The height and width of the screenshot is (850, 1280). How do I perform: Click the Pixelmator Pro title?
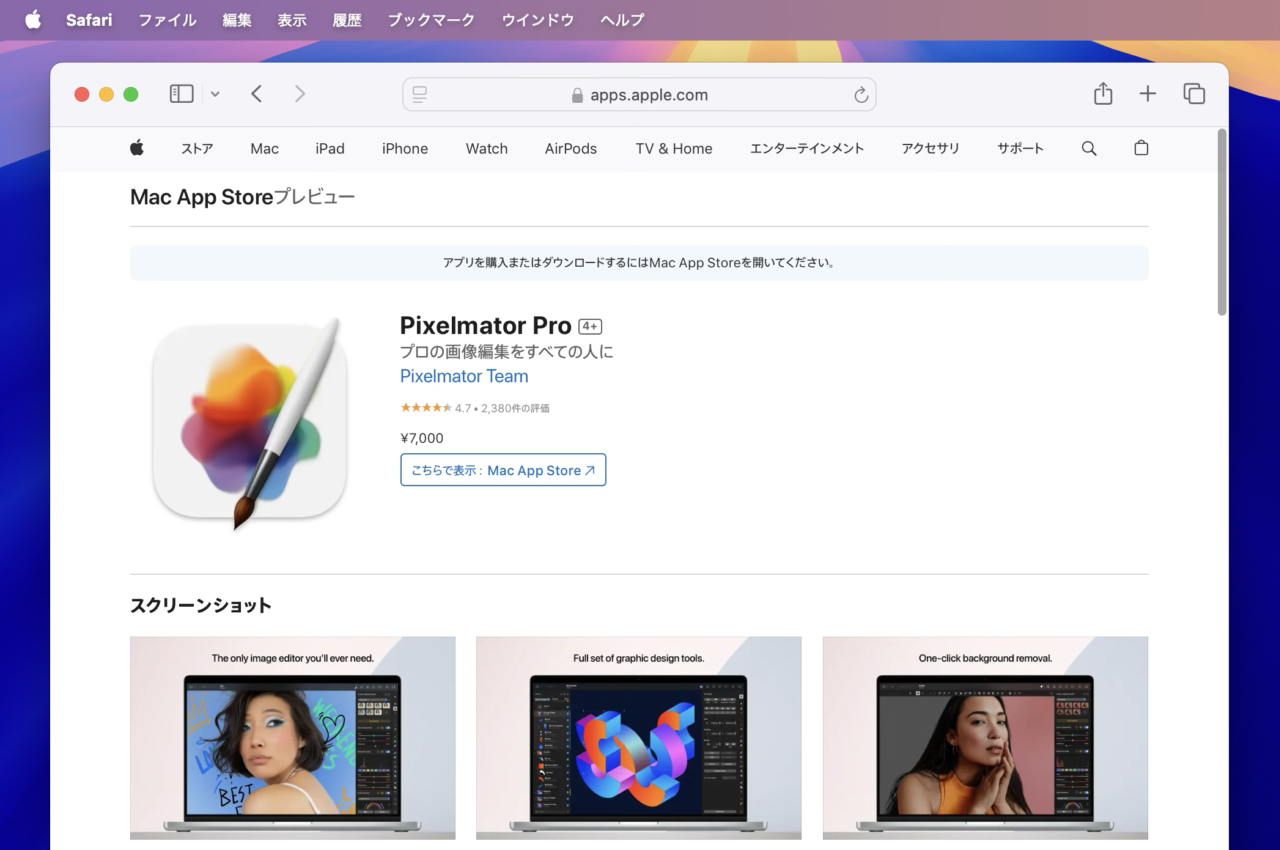pos(485,325)
